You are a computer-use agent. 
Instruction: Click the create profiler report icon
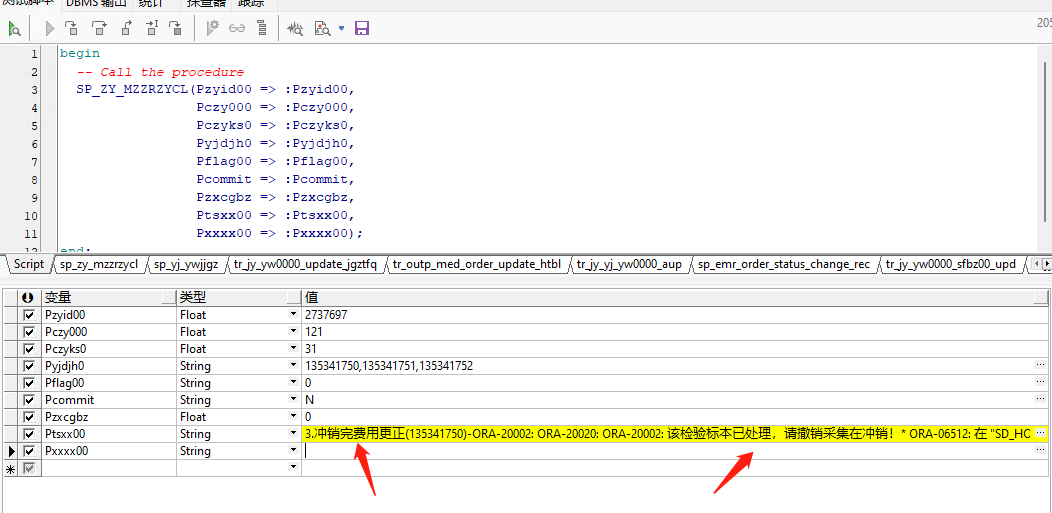295,29
